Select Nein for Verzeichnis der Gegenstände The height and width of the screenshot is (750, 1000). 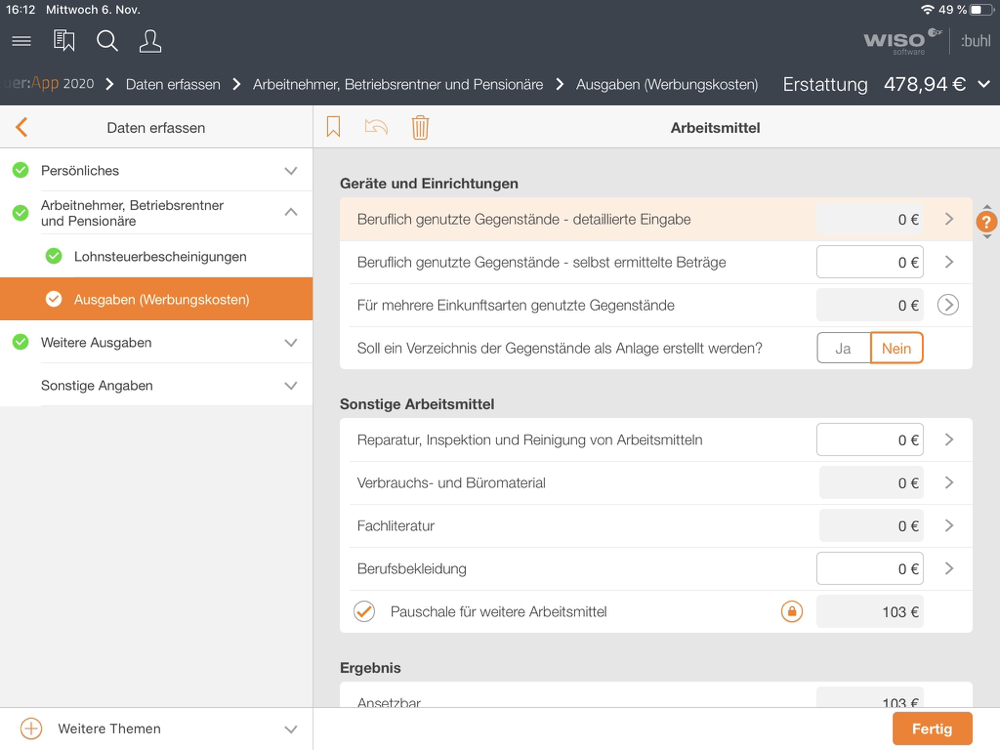click(x=896, y=348)
